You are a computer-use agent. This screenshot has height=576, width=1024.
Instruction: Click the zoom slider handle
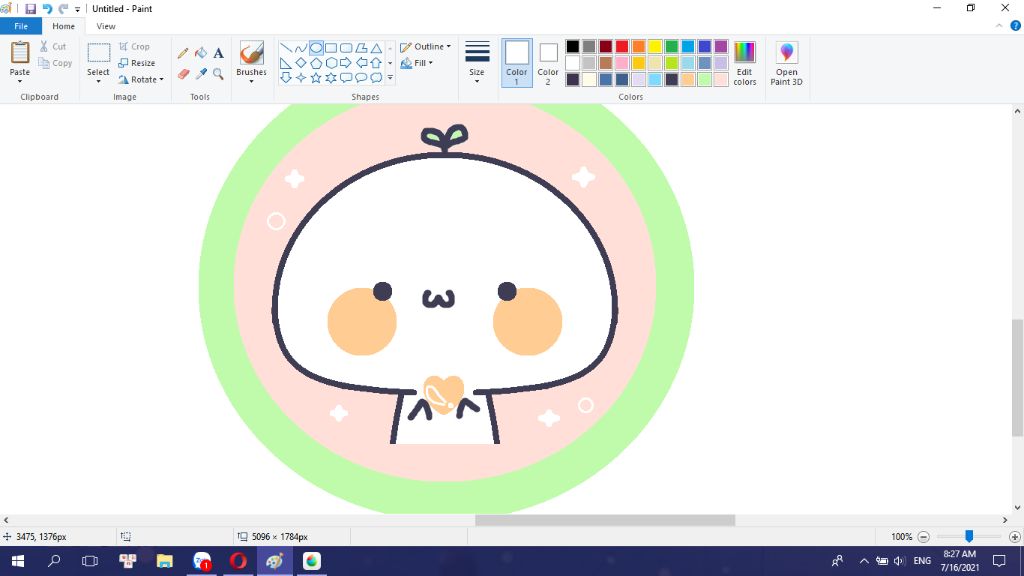(969, 536)
